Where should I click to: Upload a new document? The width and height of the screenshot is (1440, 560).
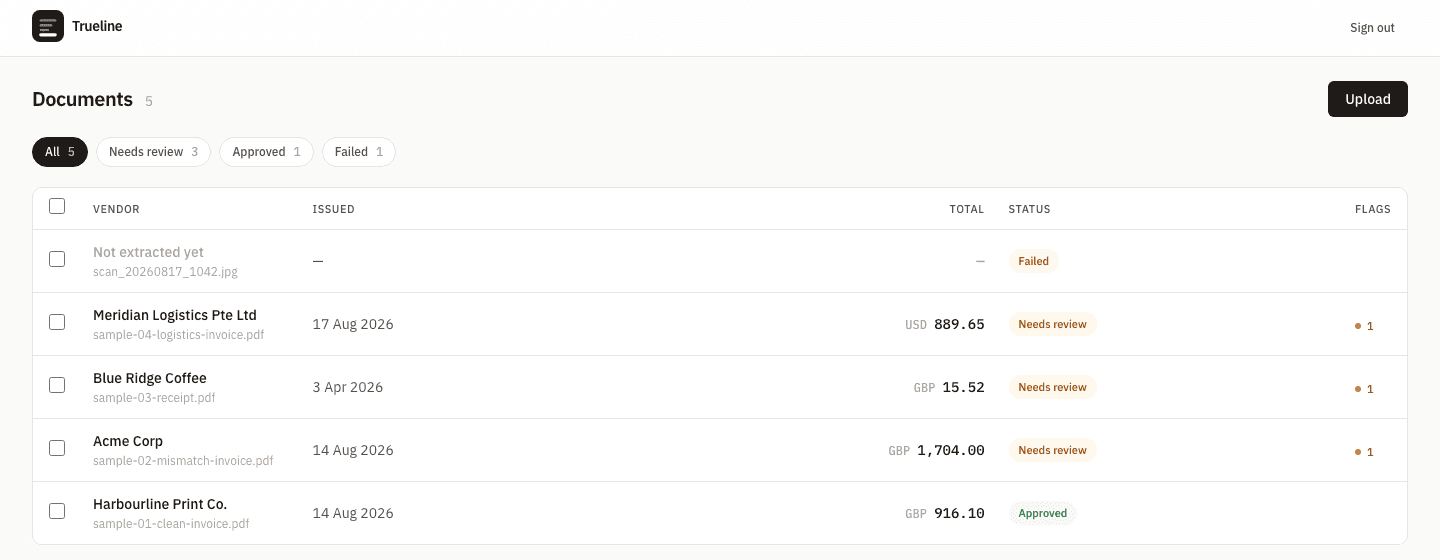point(1367,99)
